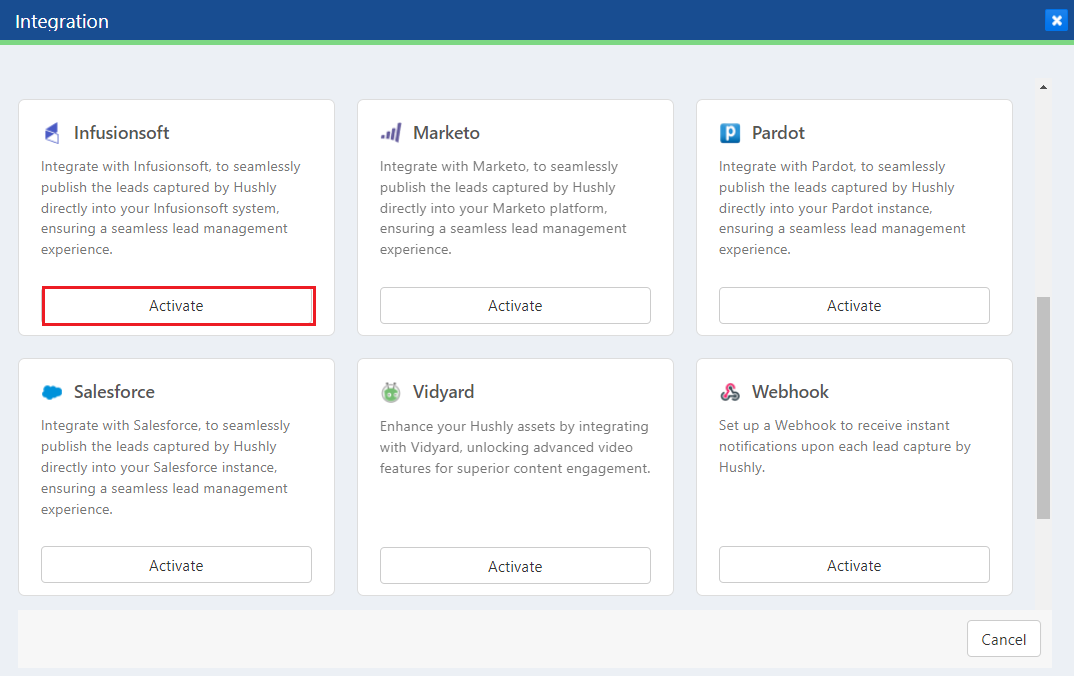The width and height of the screenshot is (1074, 676).
Task: Activate the Pardot integration
Action: pyautogui.click(x=854, y=305)
